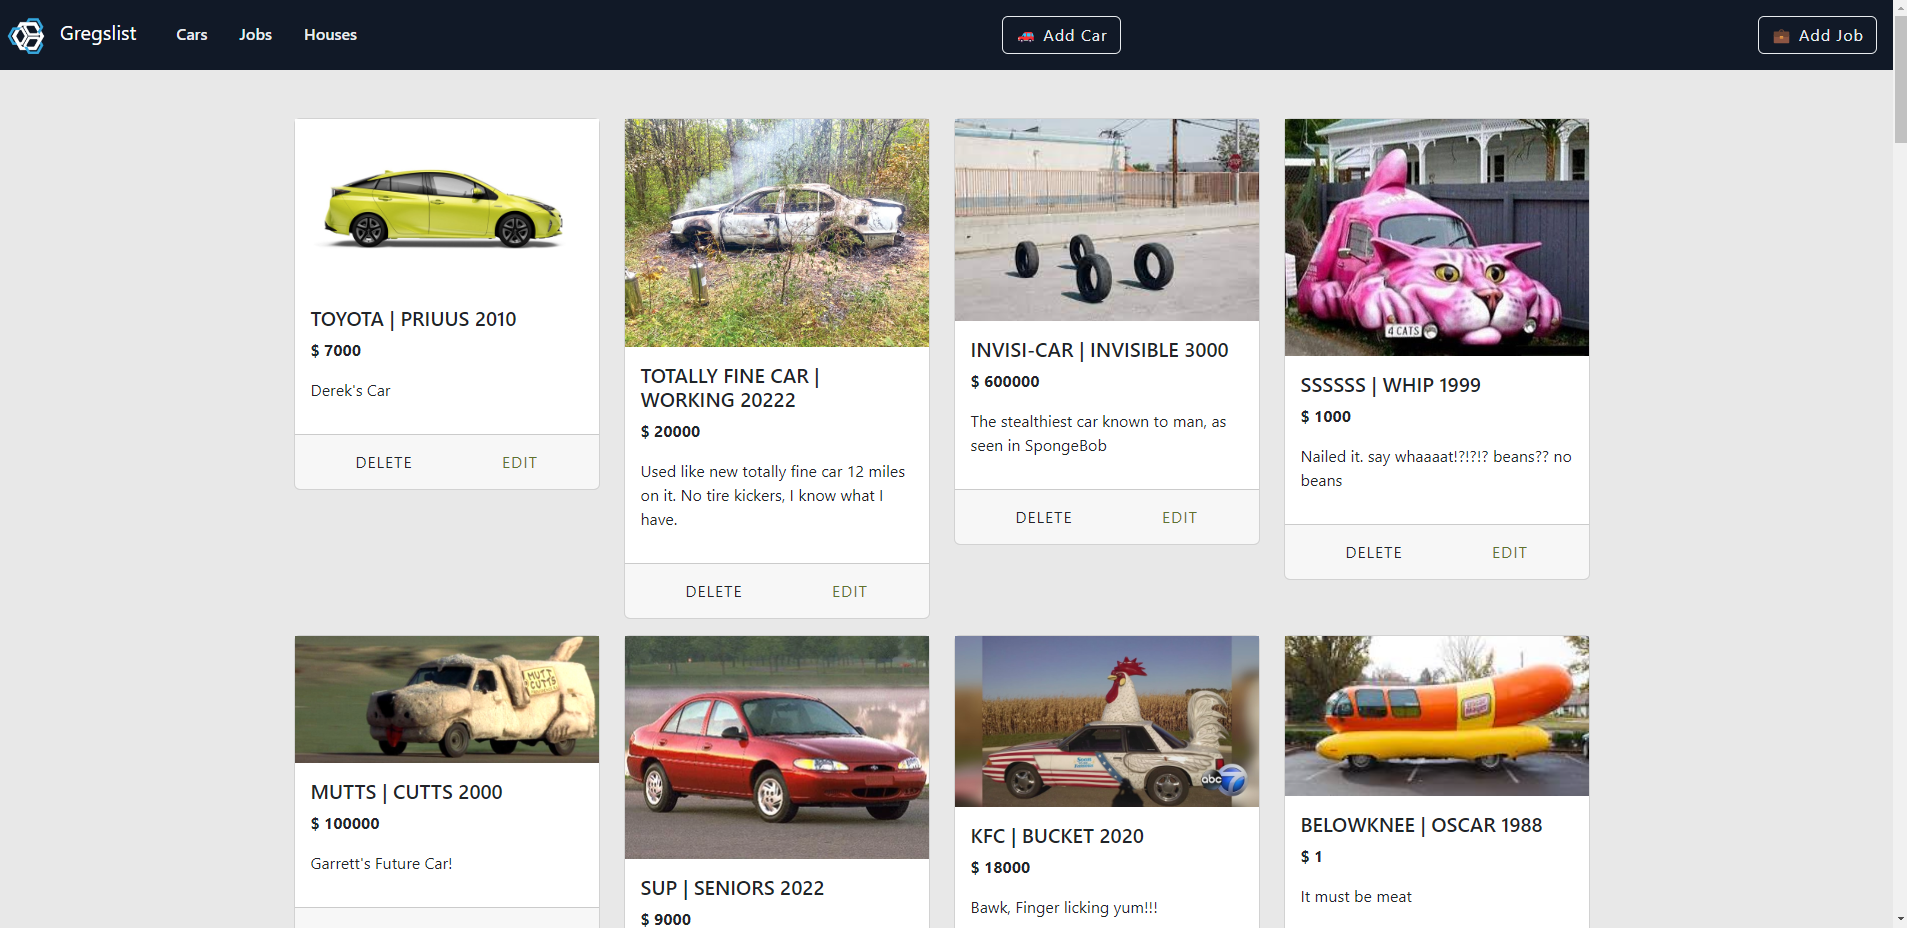Select the SUP | SENIORS 2022 title
This screenshot has height=928, width=1907.
point(732,888)
